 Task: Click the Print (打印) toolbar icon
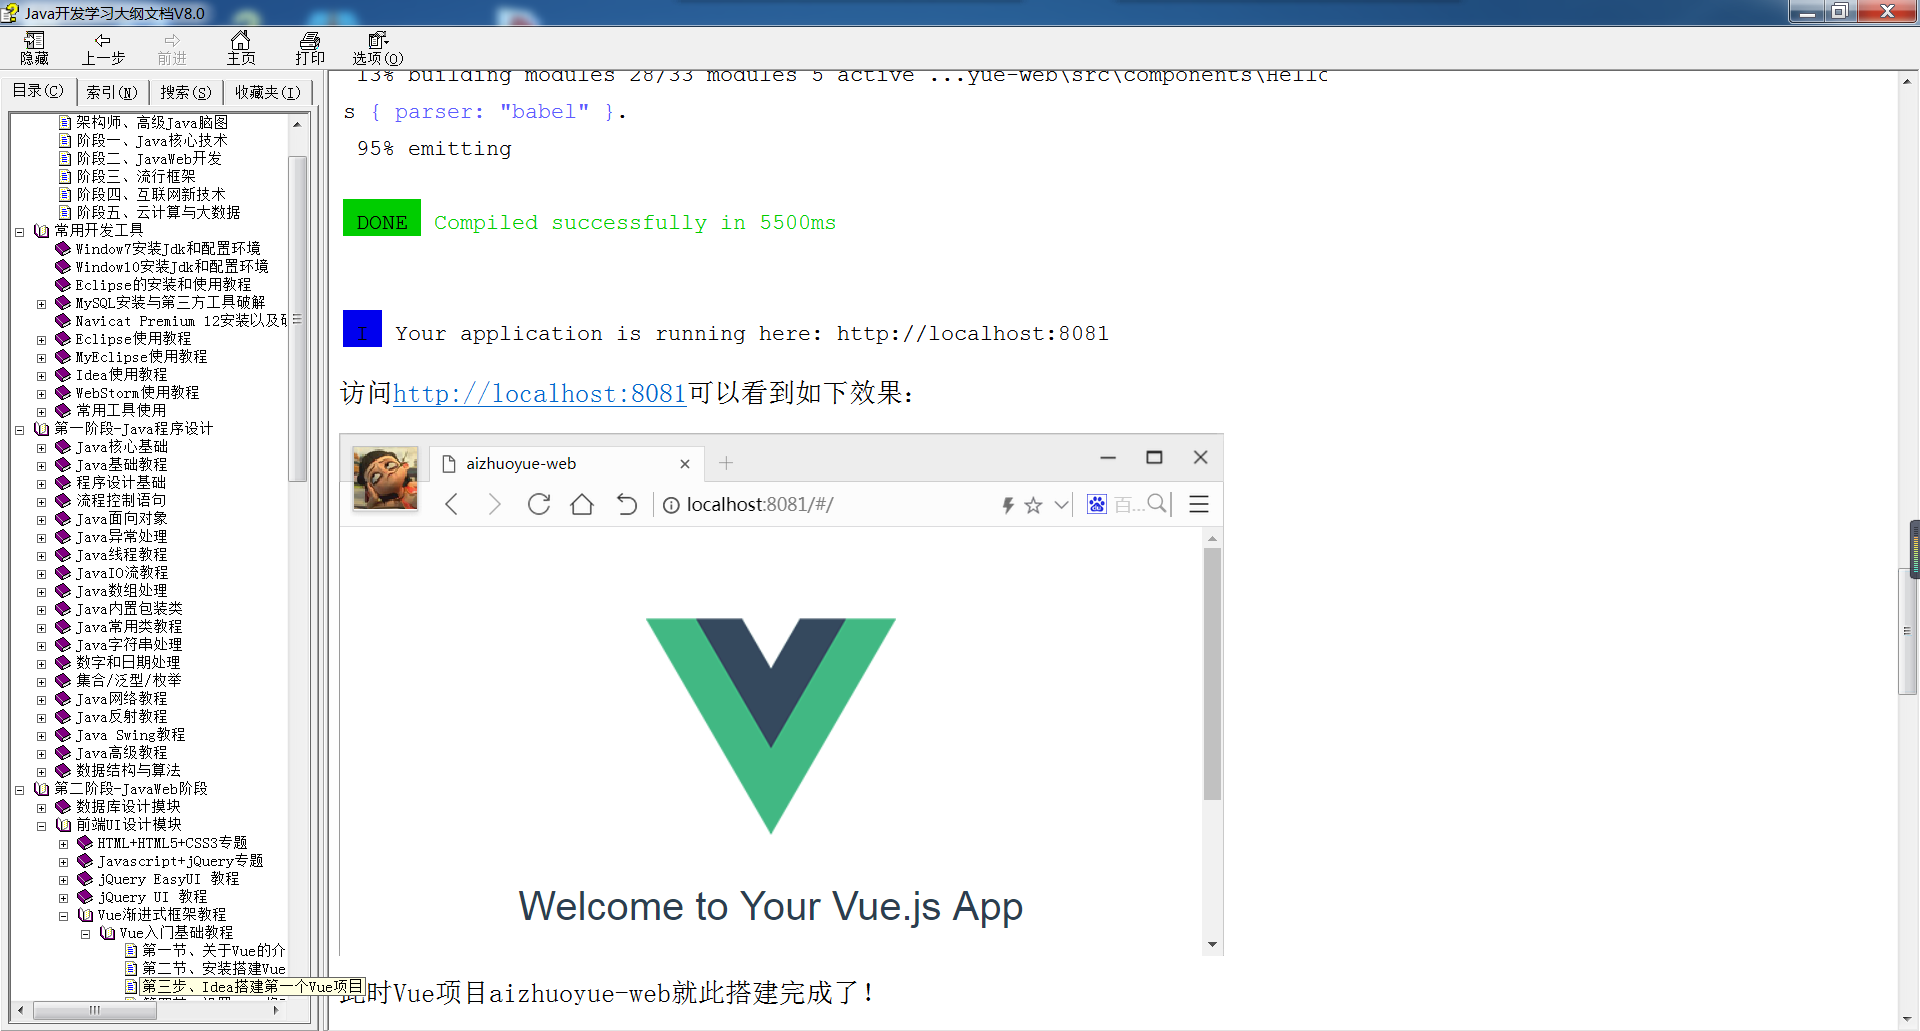pyautogui.click(x=310, y=48)
